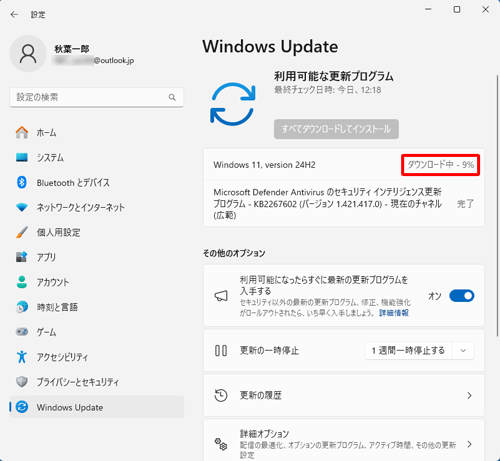Open the pause duration dropdown arrow

click(x=463, y=351)
